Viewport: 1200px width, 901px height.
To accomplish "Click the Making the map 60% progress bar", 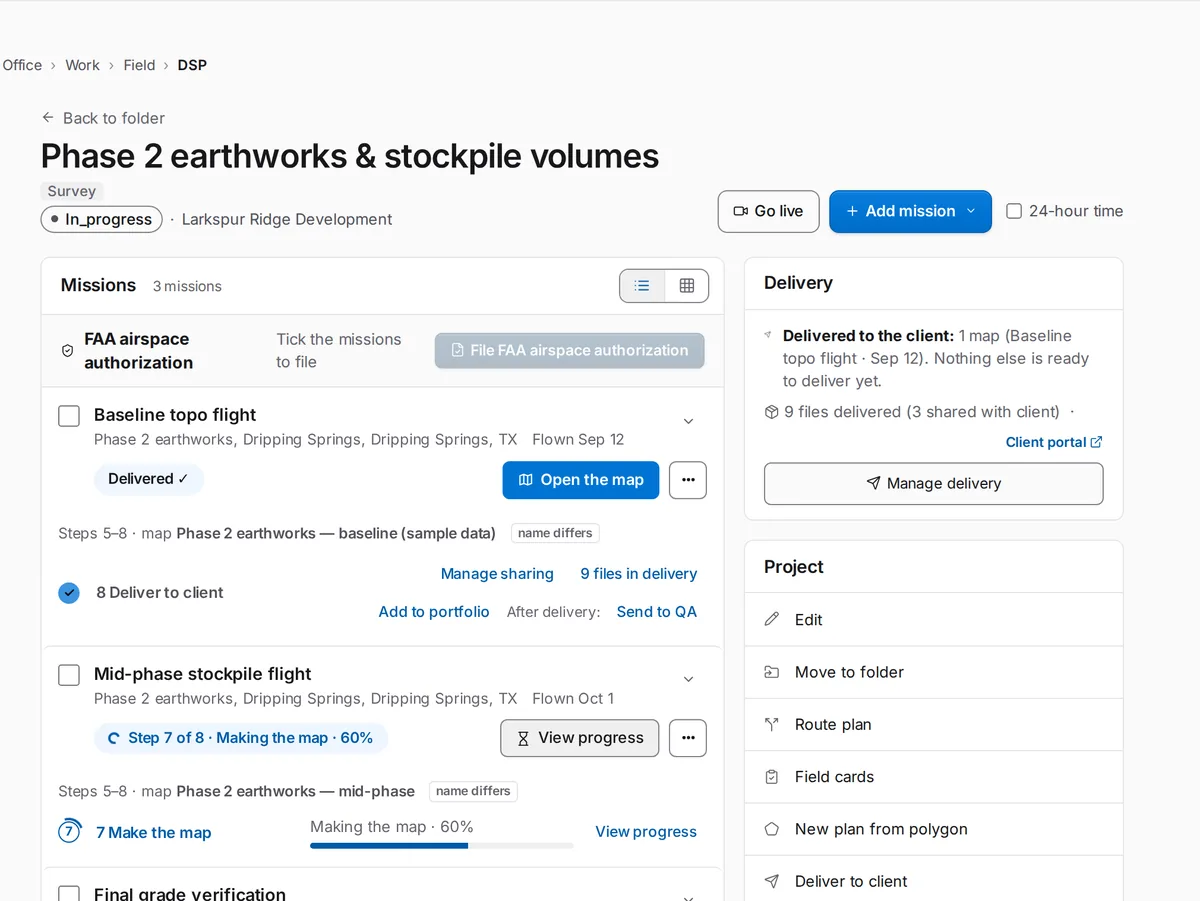I will coord(441,846).
